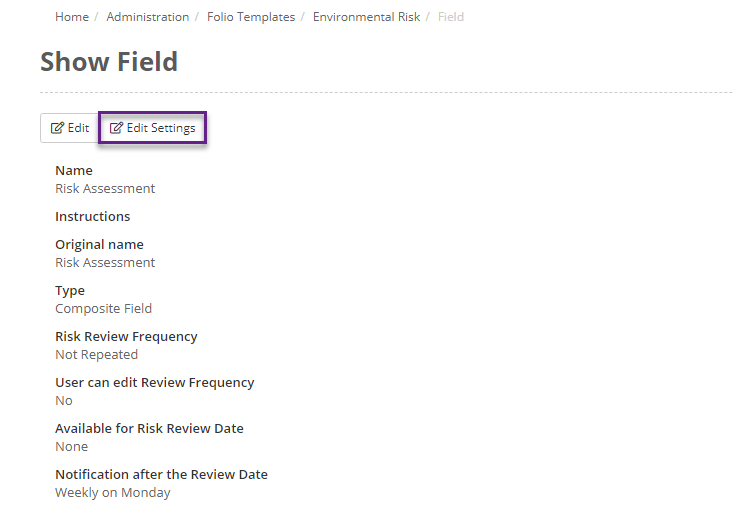Click the Show Field page heading

[109, 62]
